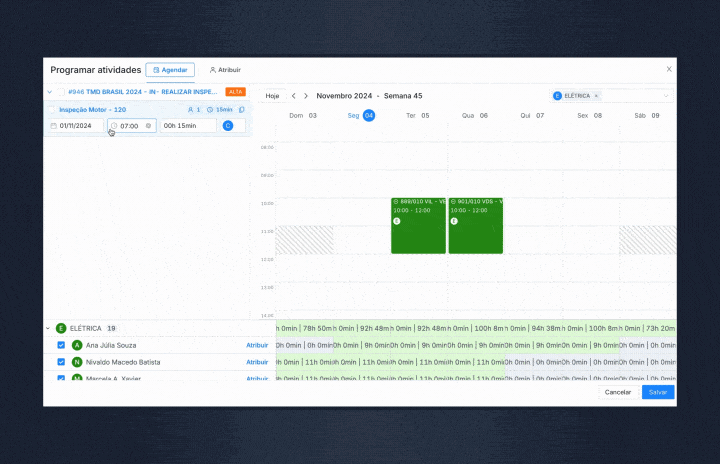
Task: Uncheck Nivaldo Macedo Batista checkbox
Action: (x=61, y=362)
